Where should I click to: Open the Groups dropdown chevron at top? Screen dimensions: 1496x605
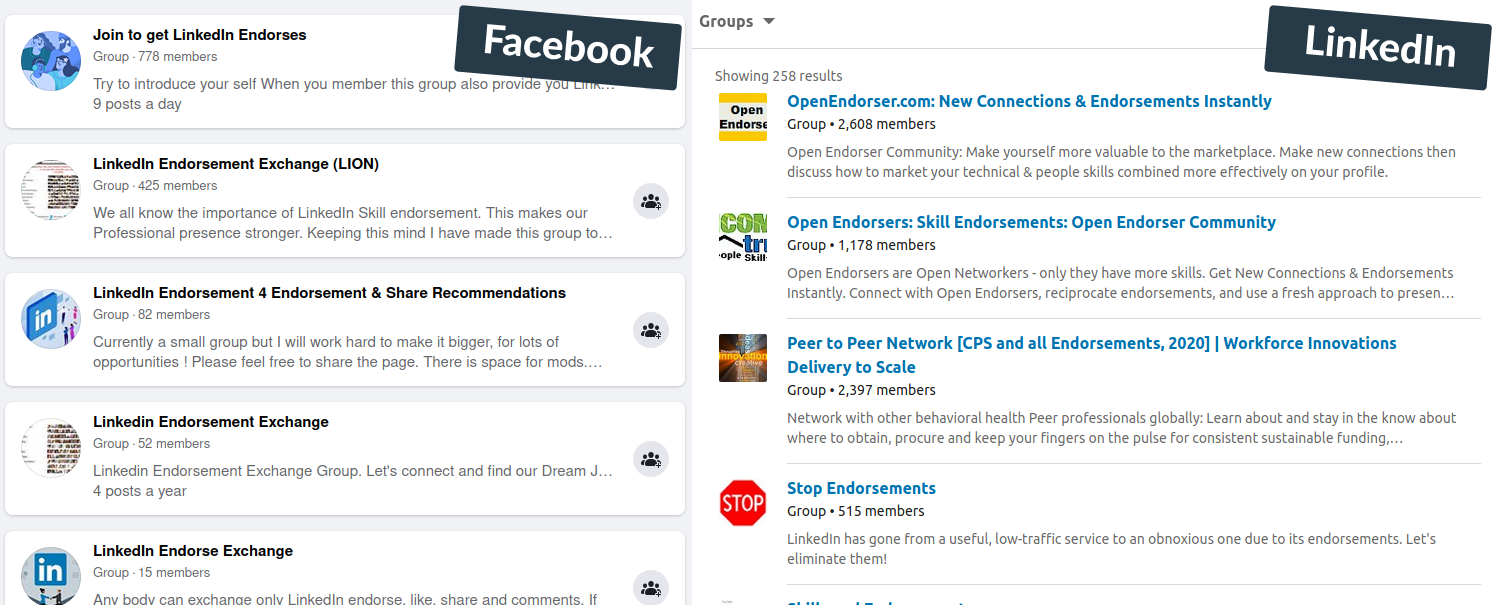(x=767, y=21)
